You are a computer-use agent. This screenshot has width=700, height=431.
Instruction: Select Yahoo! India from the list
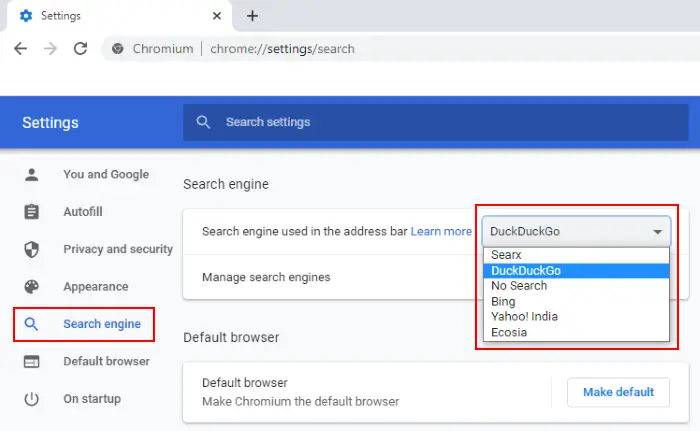pyautogui.click(x=576, y=317)
